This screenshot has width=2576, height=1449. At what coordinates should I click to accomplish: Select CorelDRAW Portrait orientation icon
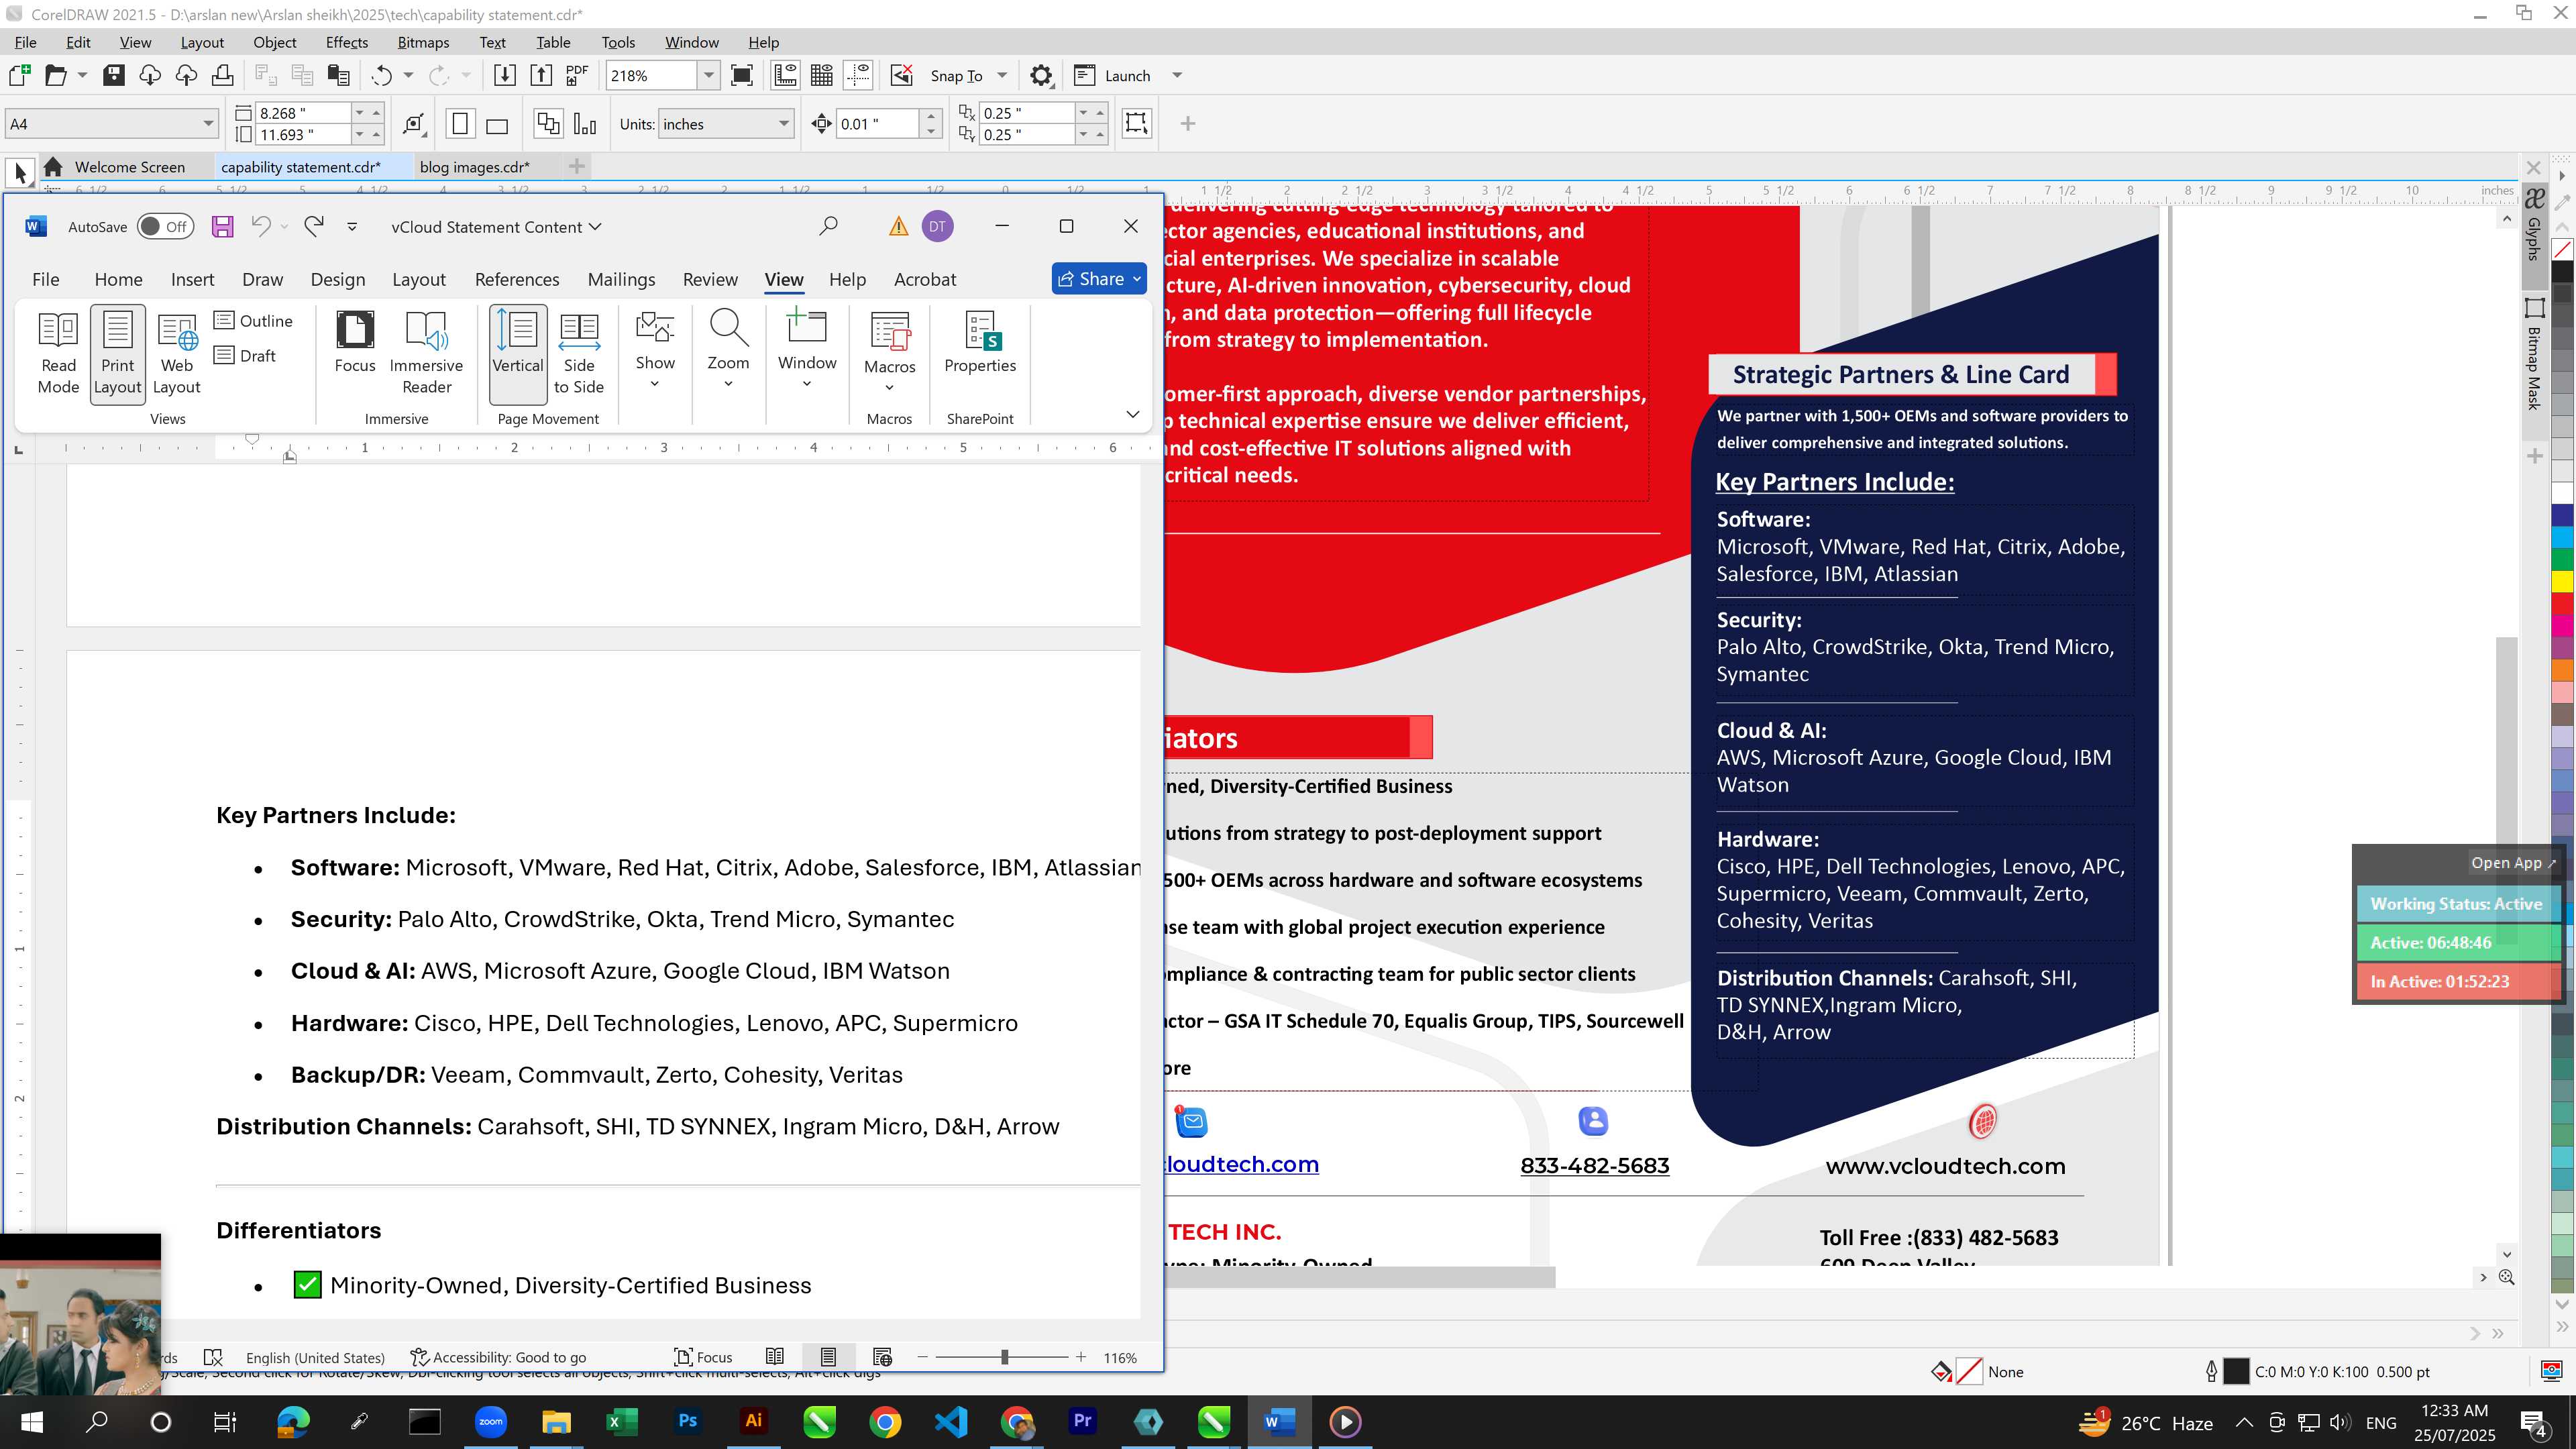coord(460,124)
